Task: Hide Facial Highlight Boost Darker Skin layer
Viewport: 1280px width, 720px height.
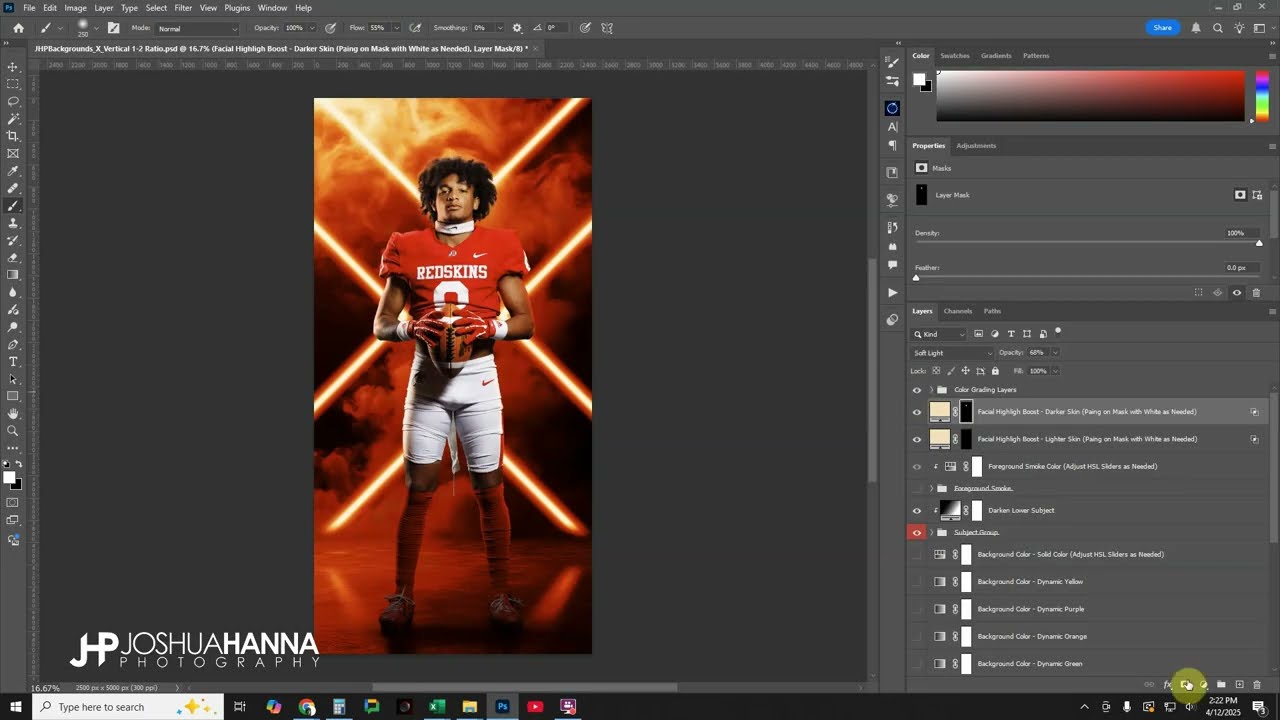Action: pyautogui.click(x=917, y=412)
